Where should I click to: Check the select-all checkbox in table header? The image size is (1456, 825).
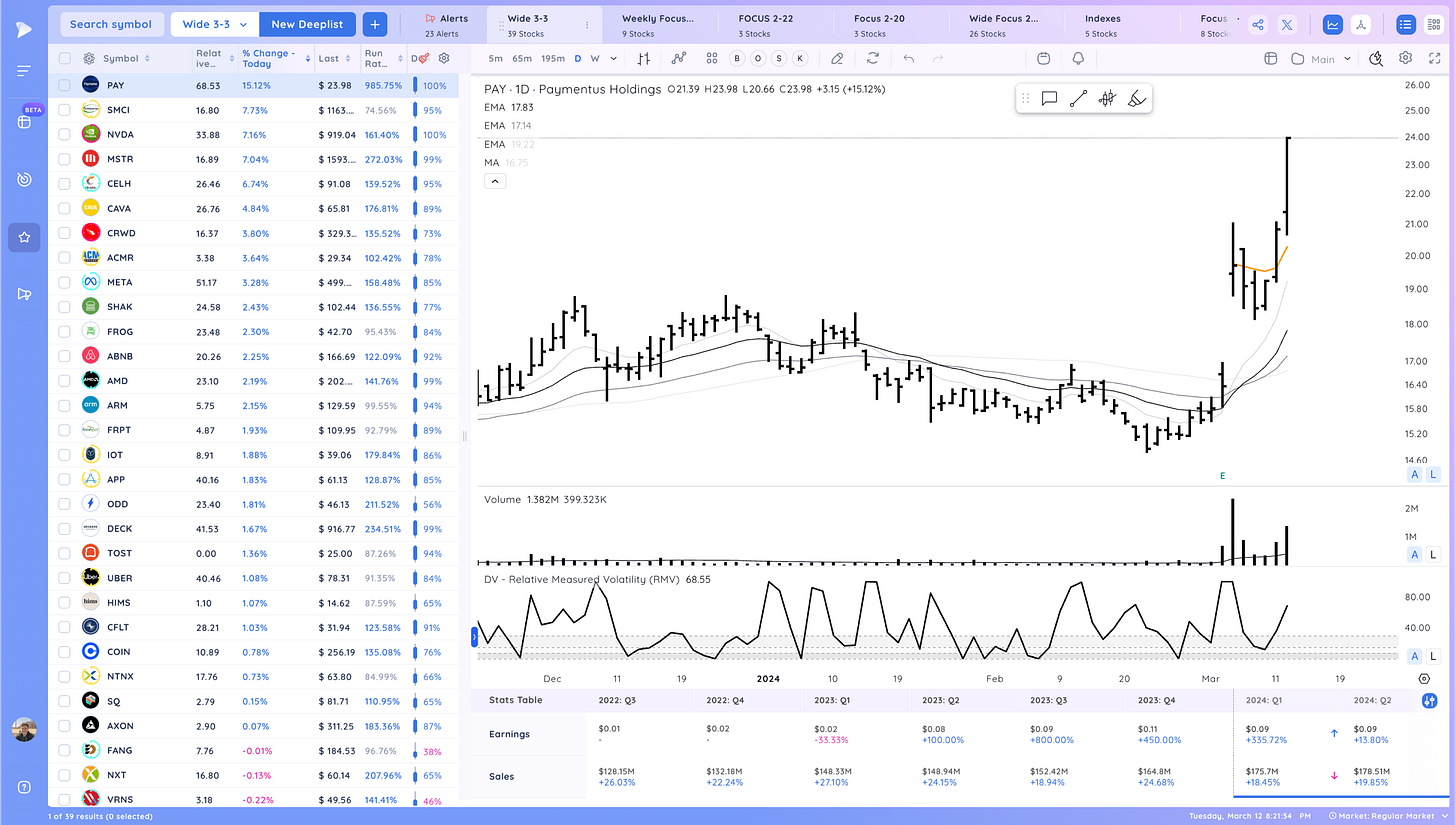(x=64, y=59)
